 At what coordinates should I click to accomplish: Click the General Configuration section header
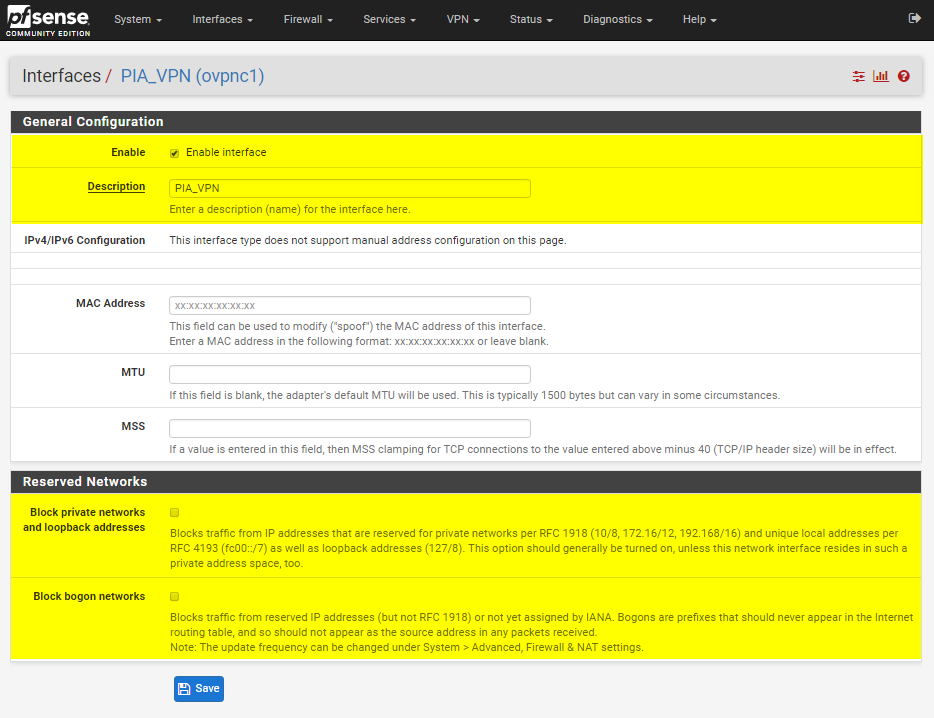click(466, 122)
